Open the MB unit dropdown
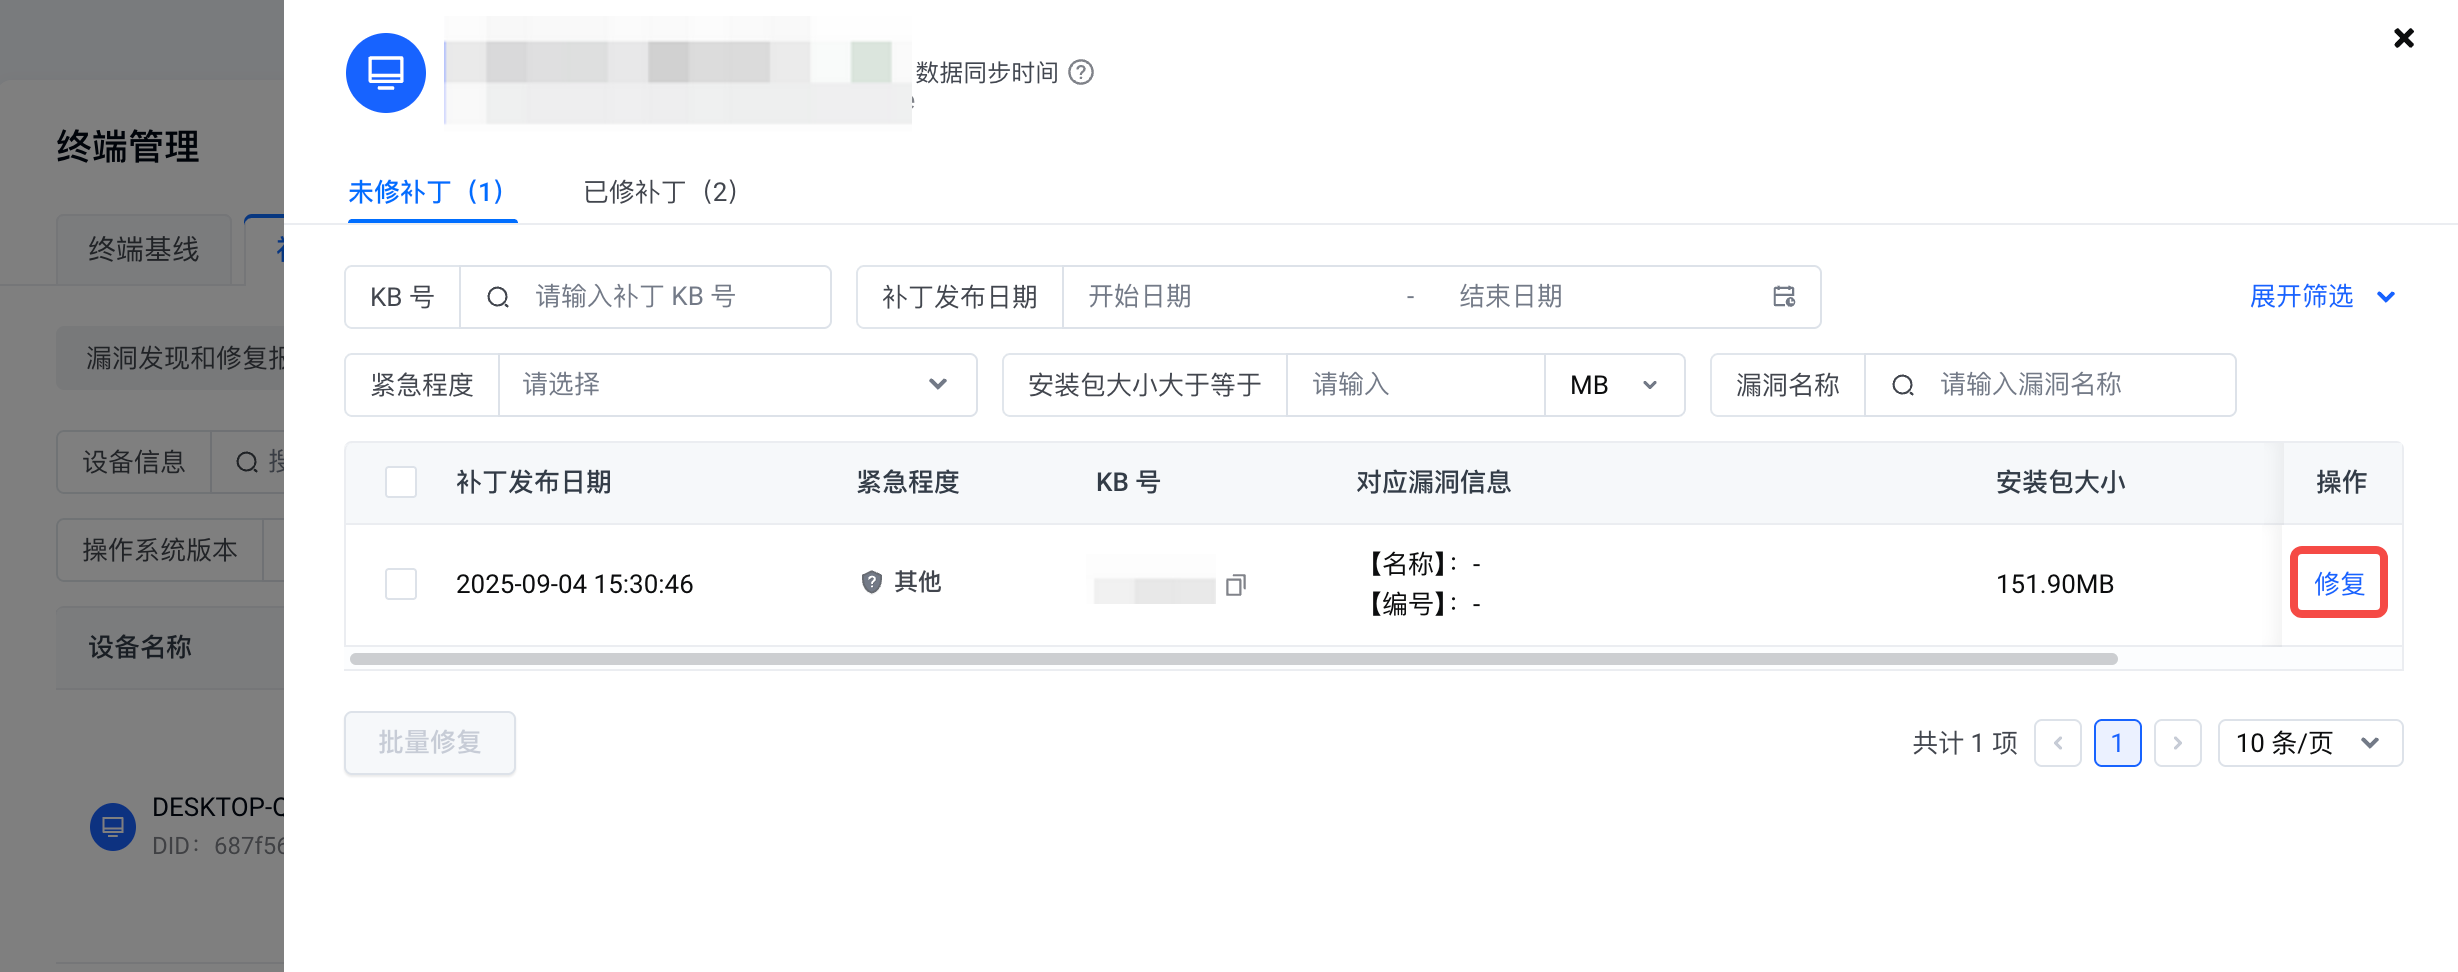Image resolution: width=2458 pixels, height=972 pixels. coord(1612,385)
